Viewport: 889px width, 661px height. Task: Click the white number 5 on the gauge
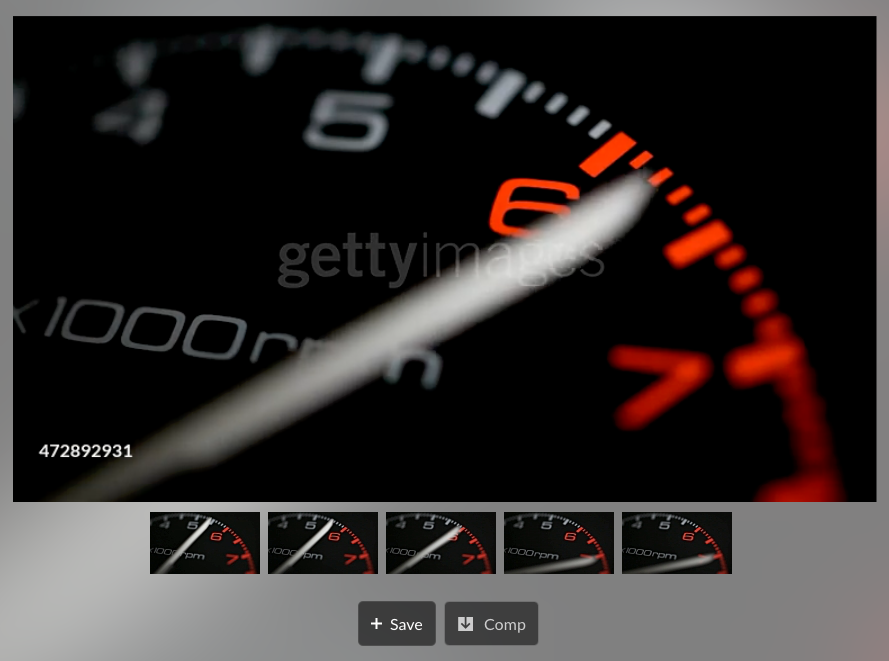(348, 120)
